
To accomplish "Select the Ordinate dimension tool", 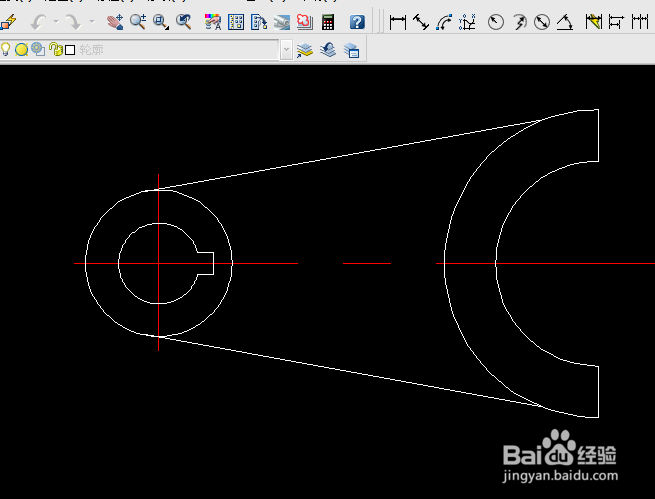I will [x=467, y=22].
